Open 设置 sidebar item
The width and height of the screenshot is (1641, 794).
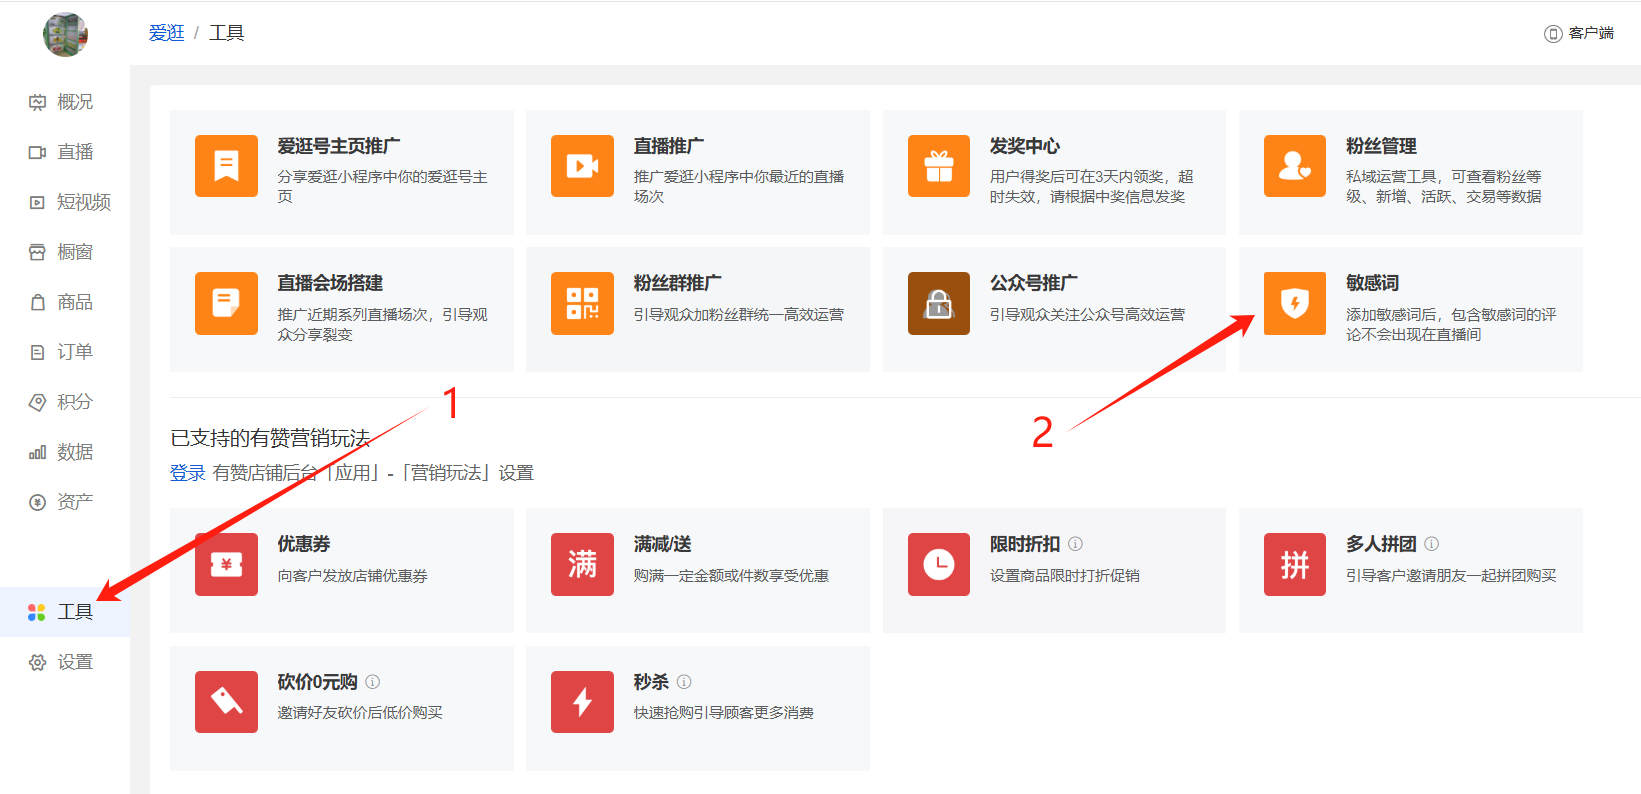[75, 662]
